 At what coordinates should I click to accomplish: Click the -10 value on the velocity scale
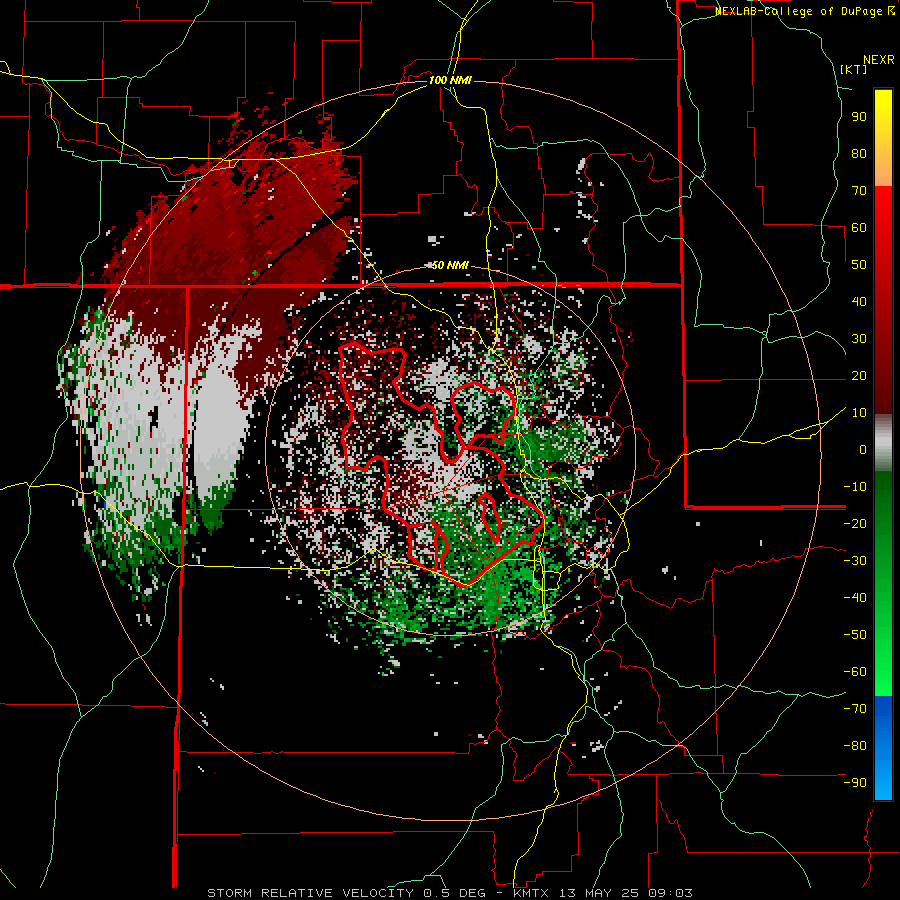tap(855, 487)
